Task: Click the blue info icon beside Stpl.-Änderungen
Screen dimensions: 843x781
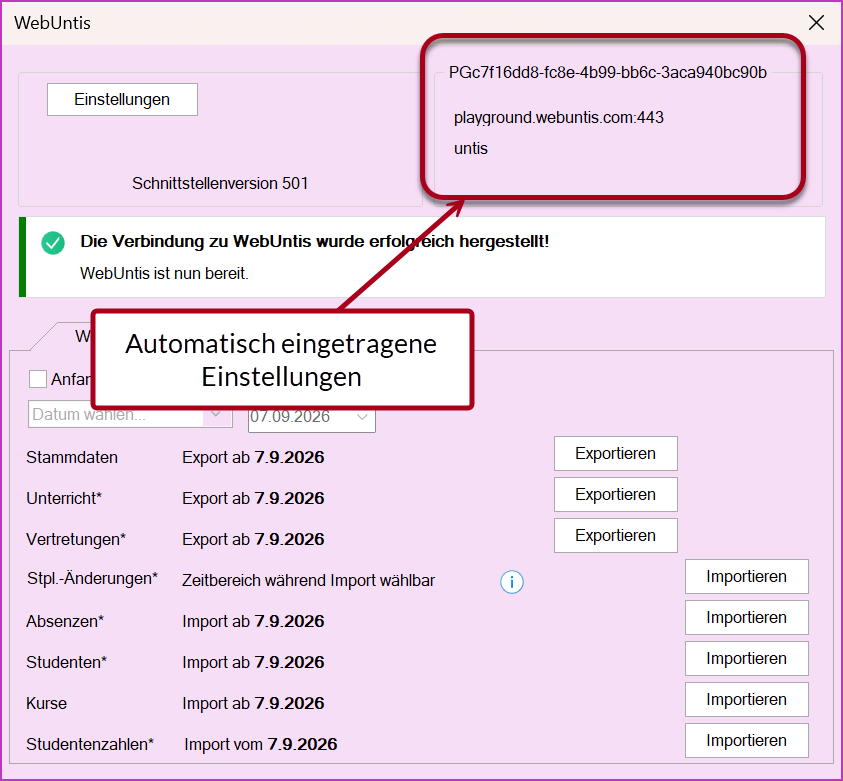Action: [511, 582]
